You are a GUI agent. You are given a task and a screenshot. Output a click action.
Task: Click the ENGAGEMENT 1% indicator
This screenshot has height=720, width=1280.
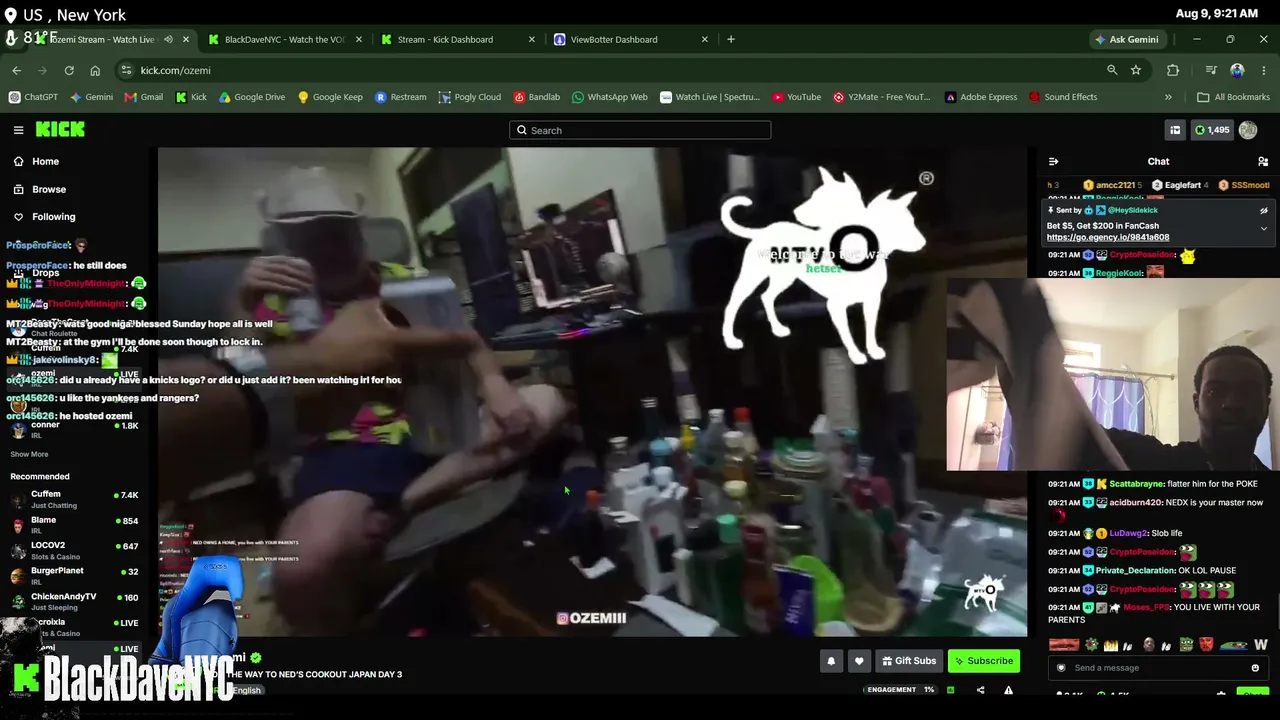tap(900, 690)
